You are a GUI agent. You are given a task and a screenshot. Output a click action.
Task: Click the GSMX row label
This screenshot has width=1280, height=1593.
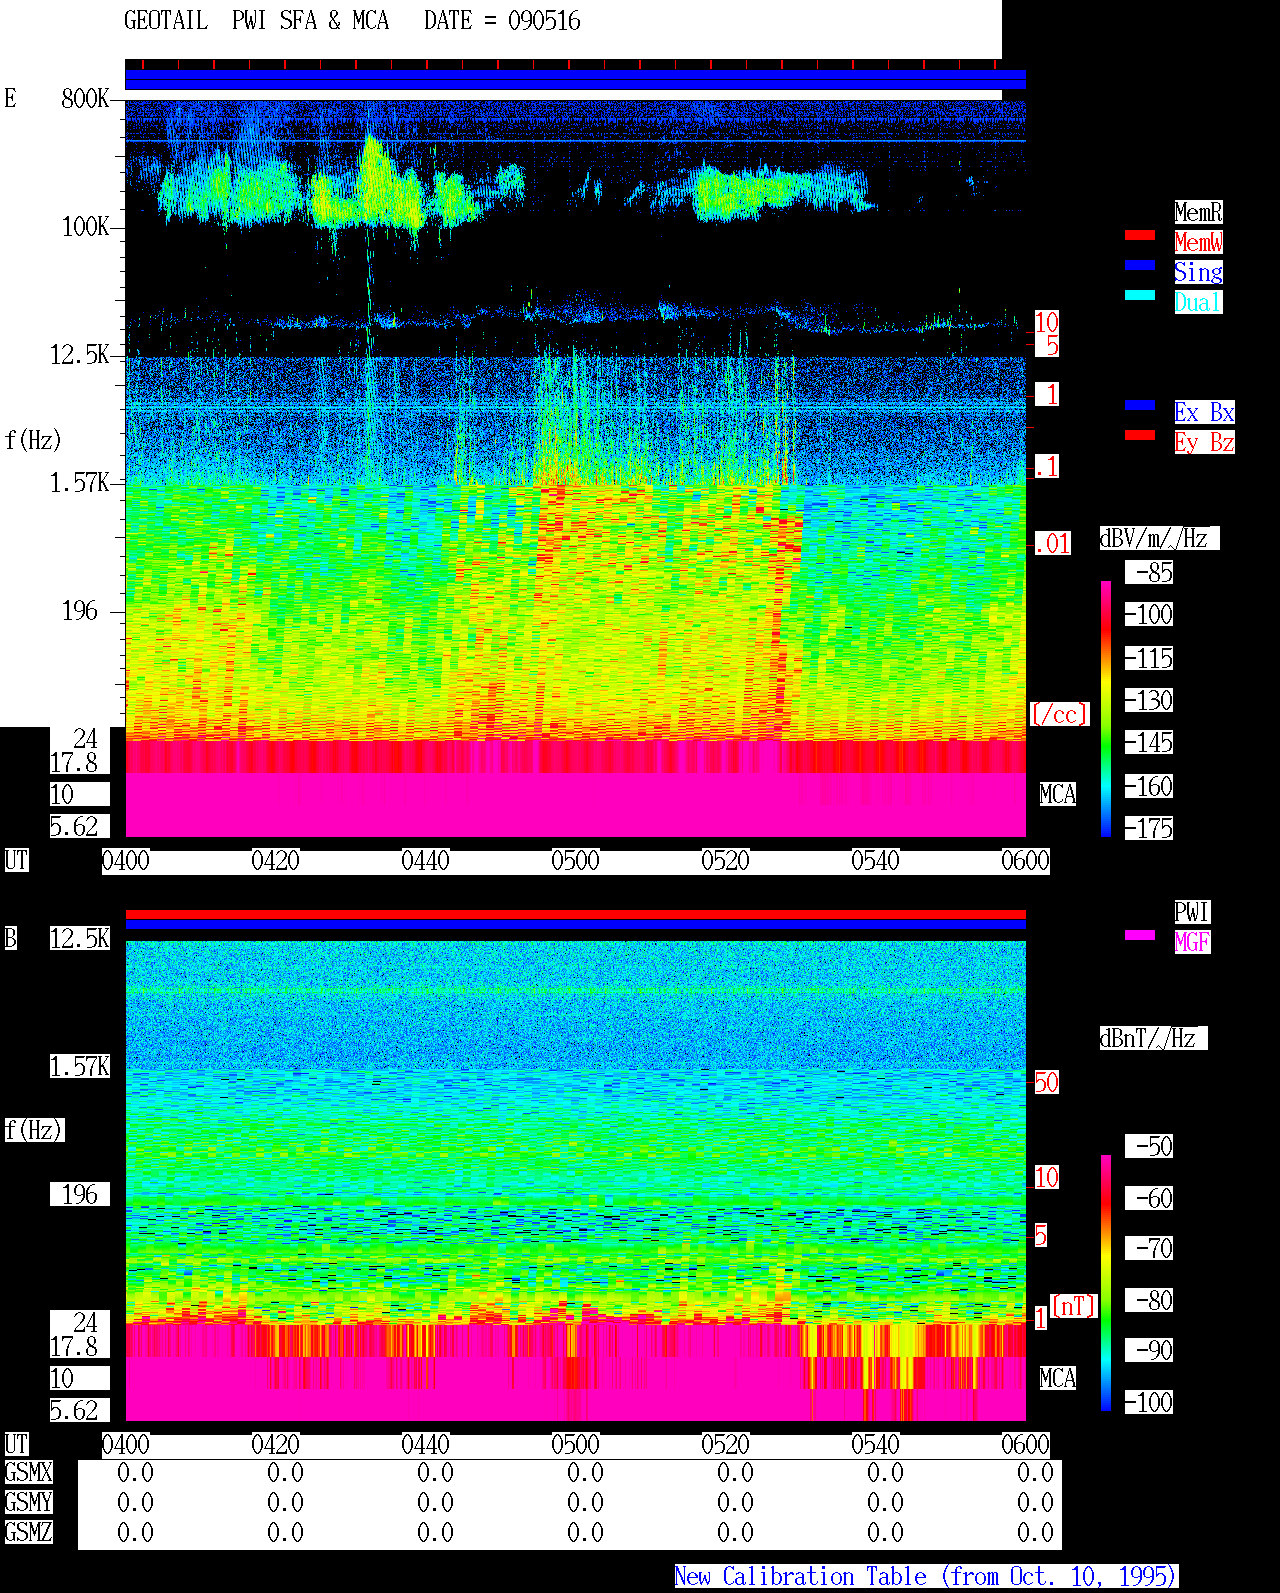point(28,1472)
